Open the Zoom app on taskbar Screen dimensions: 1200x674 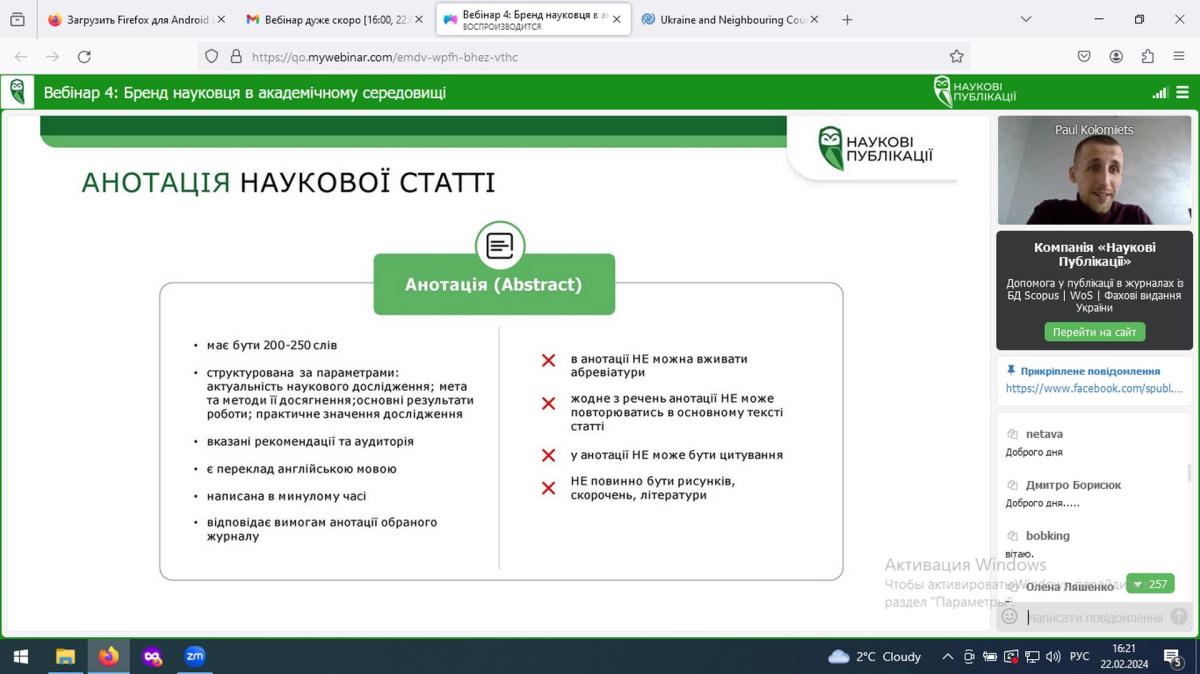tap(195, 657)
